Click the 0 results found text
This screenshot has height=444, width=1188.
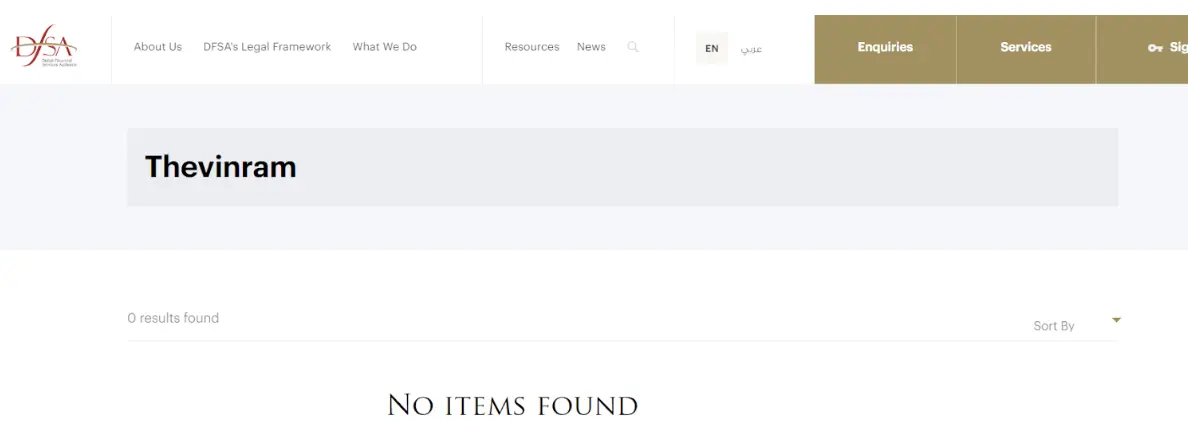(174, 318)
